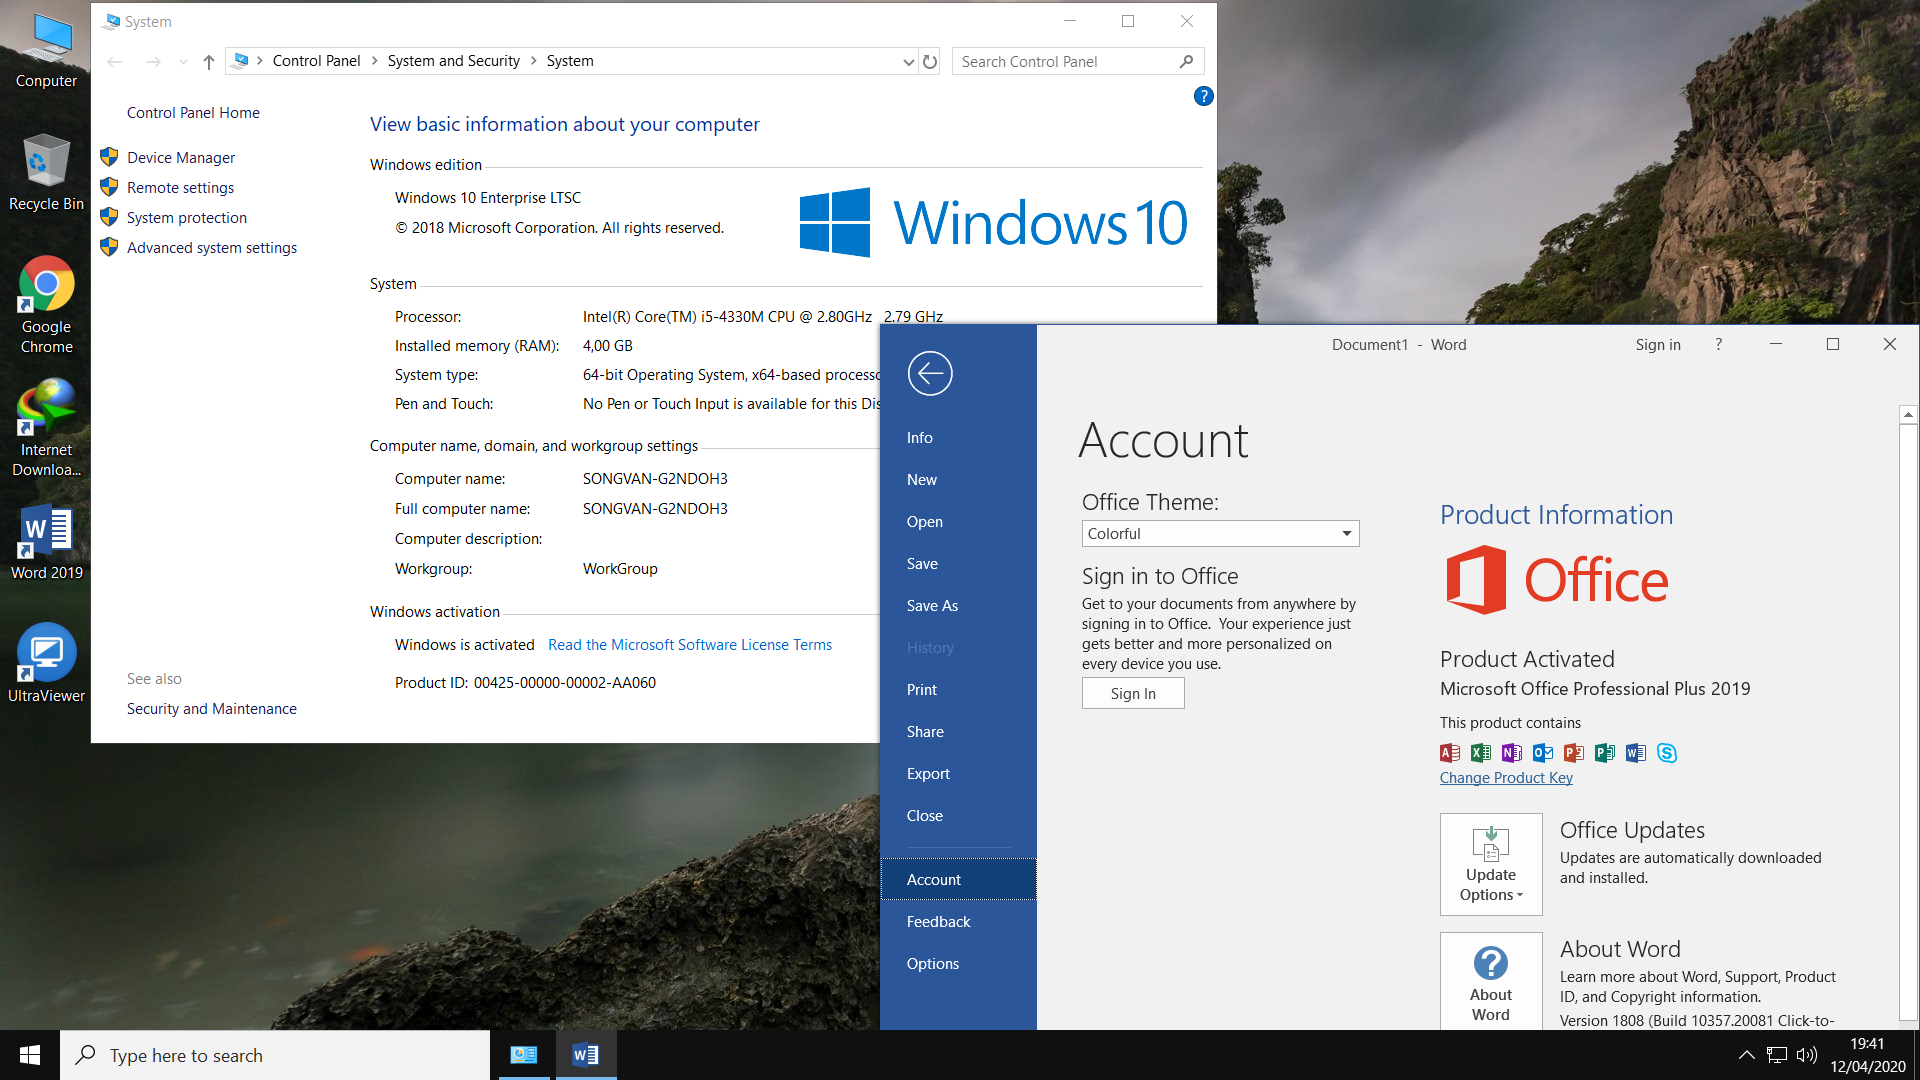Click the taskbar clock and date
This screenshot has width=1920, height=1080.
click(x=1868, y=1055)
